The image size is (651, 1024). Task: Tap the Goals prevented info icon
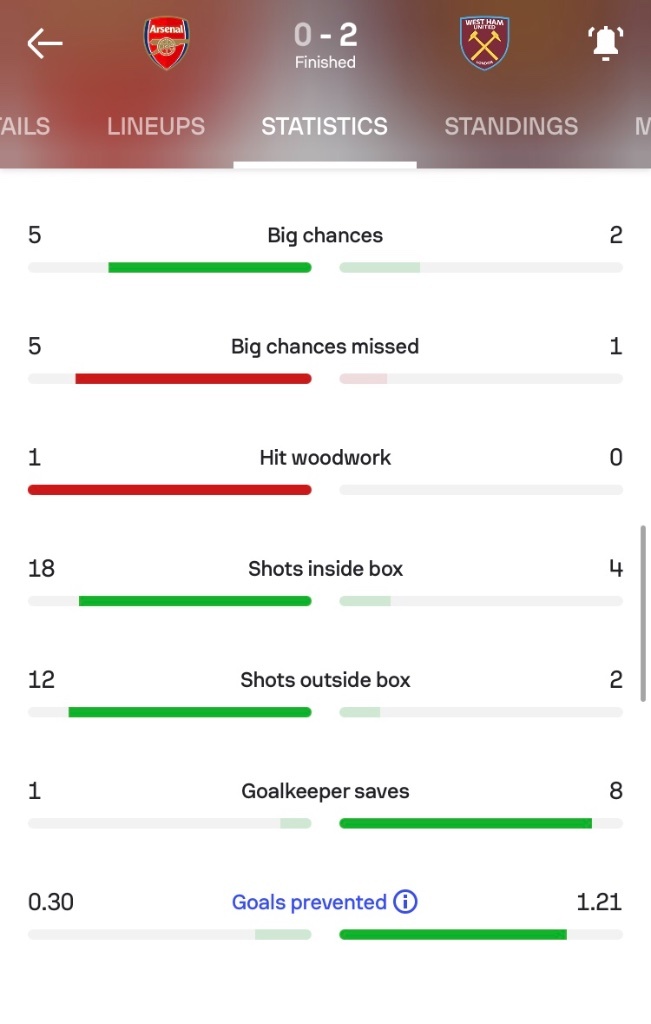pos(405,902)
